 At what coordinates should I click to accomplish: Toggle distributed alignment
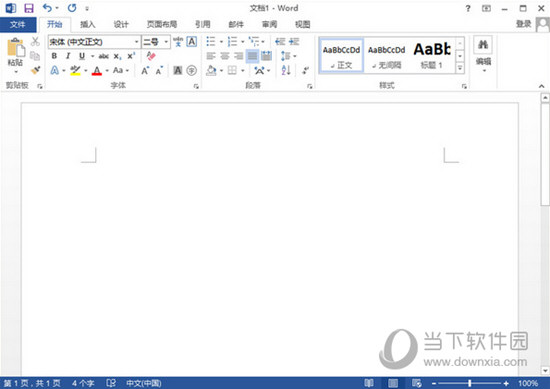(267, 56)
